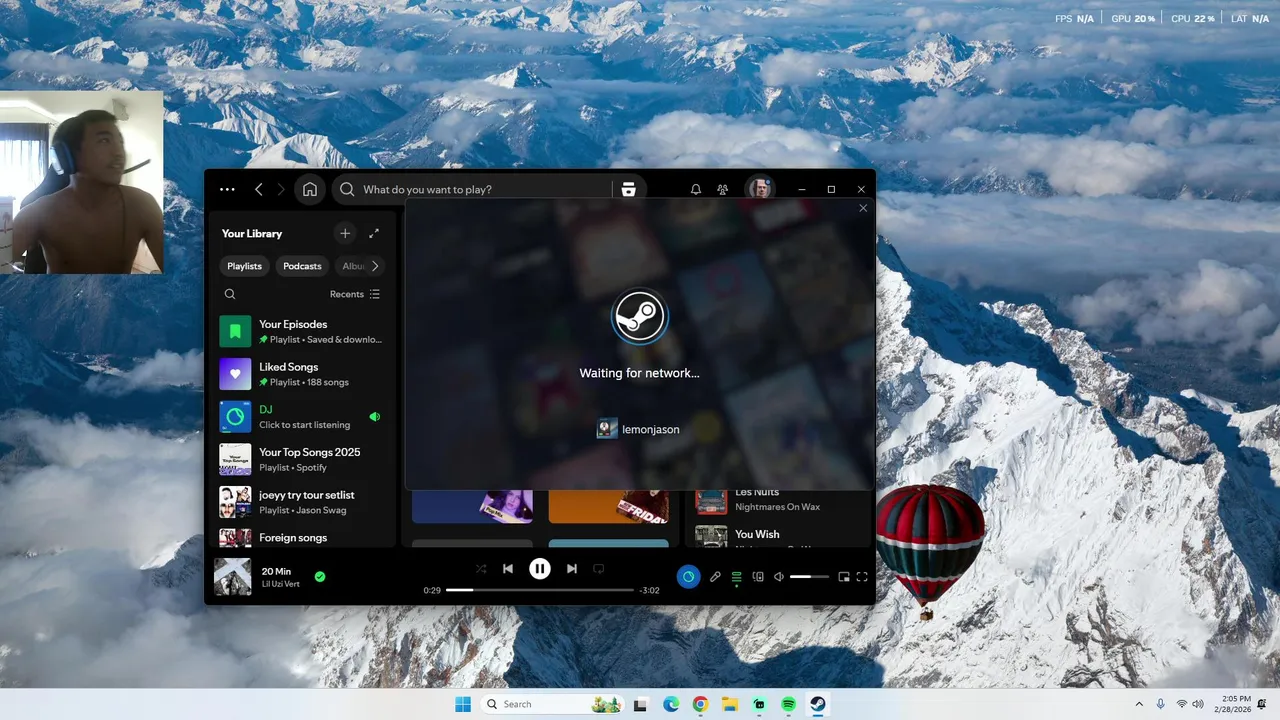Pause the current song
The height and width of the screenshot is (720, 1280).
540,568
